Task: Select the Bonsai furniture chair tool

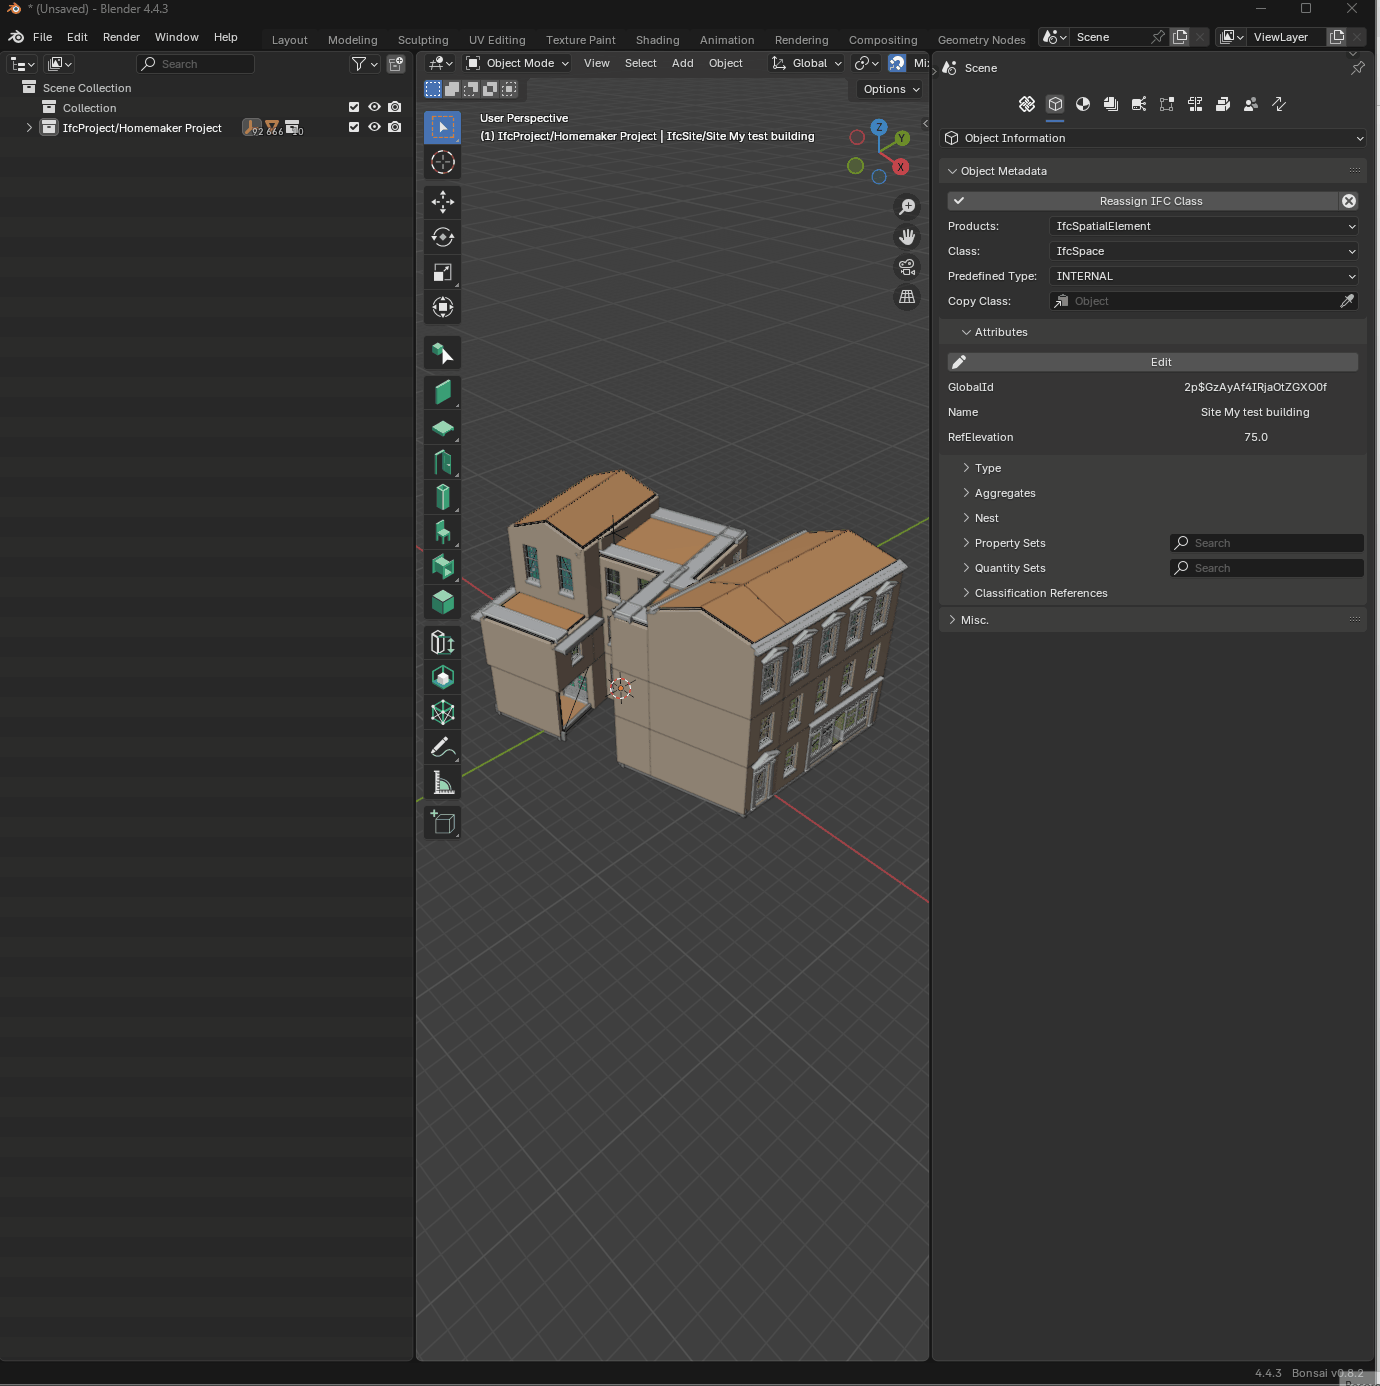Action: click(443, 532)
